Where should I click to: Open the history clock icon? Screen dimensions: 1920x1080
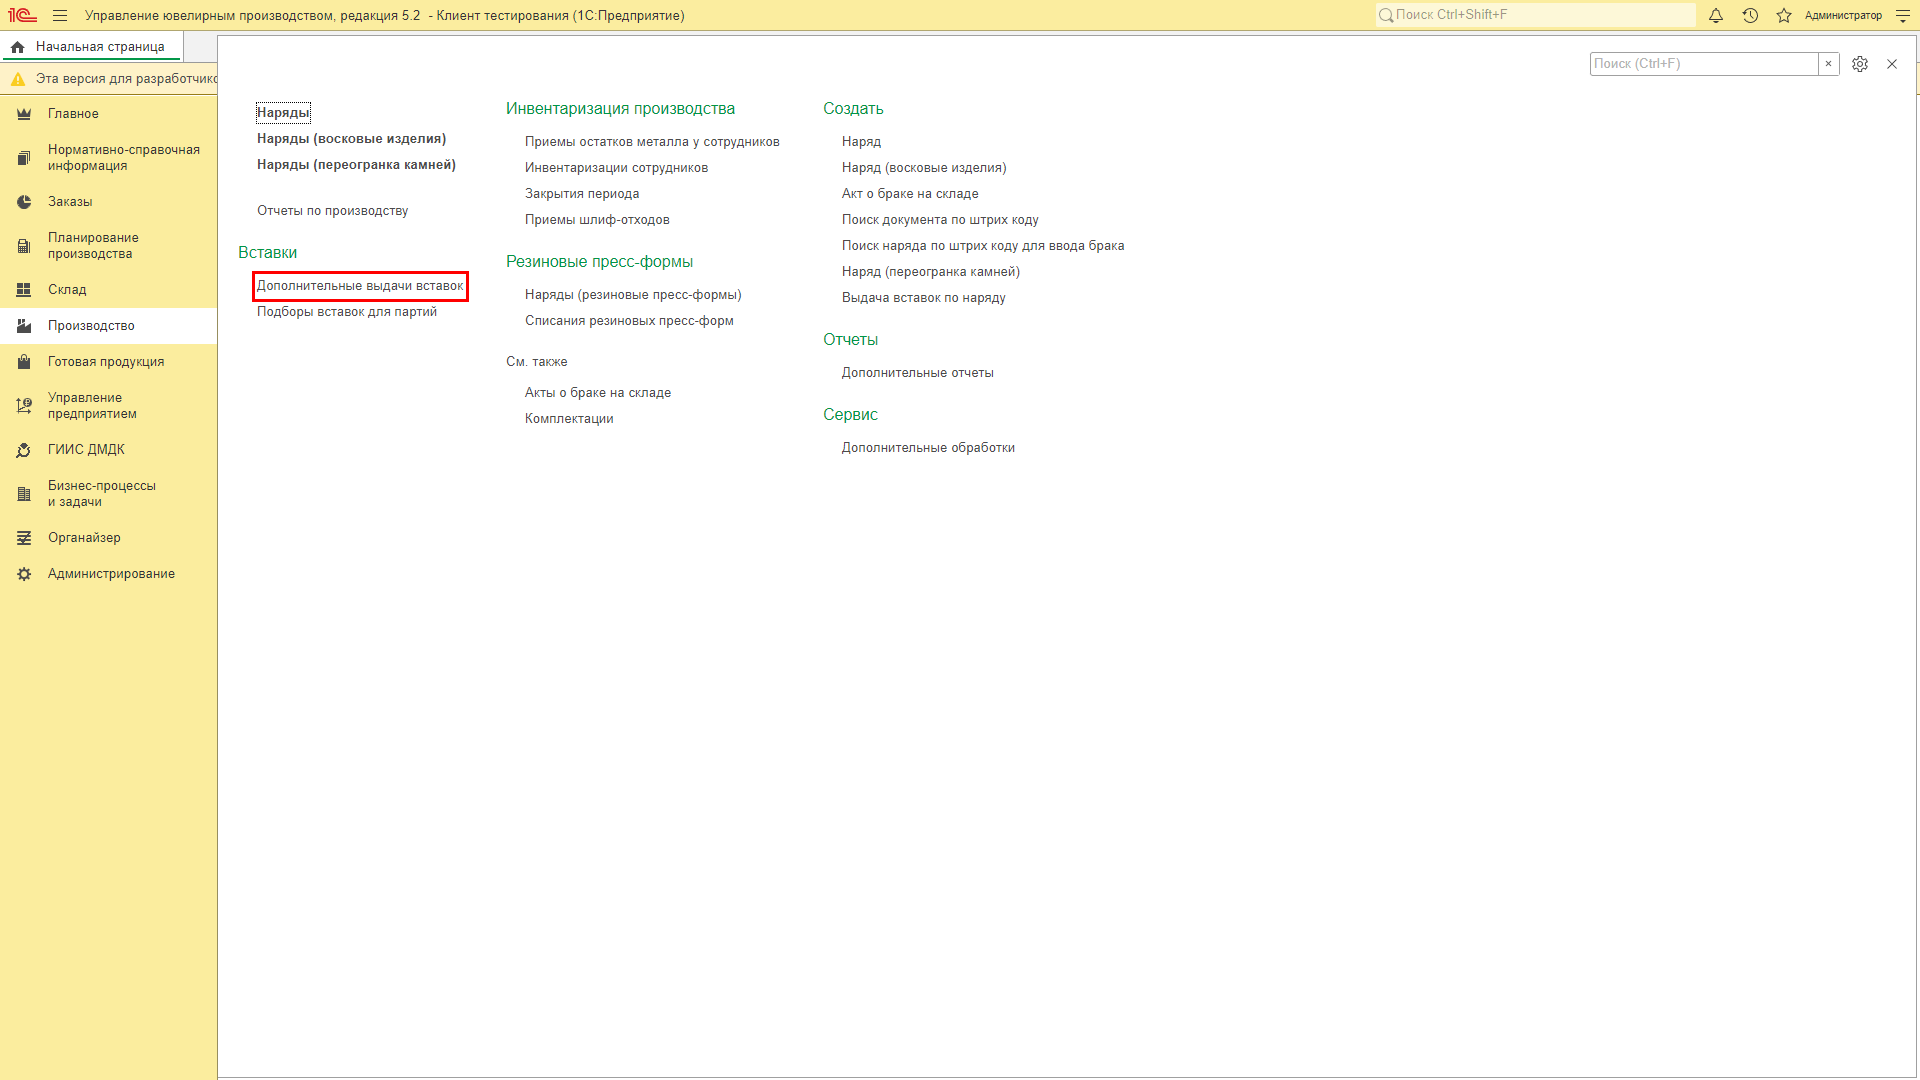tap(1750, 16)
